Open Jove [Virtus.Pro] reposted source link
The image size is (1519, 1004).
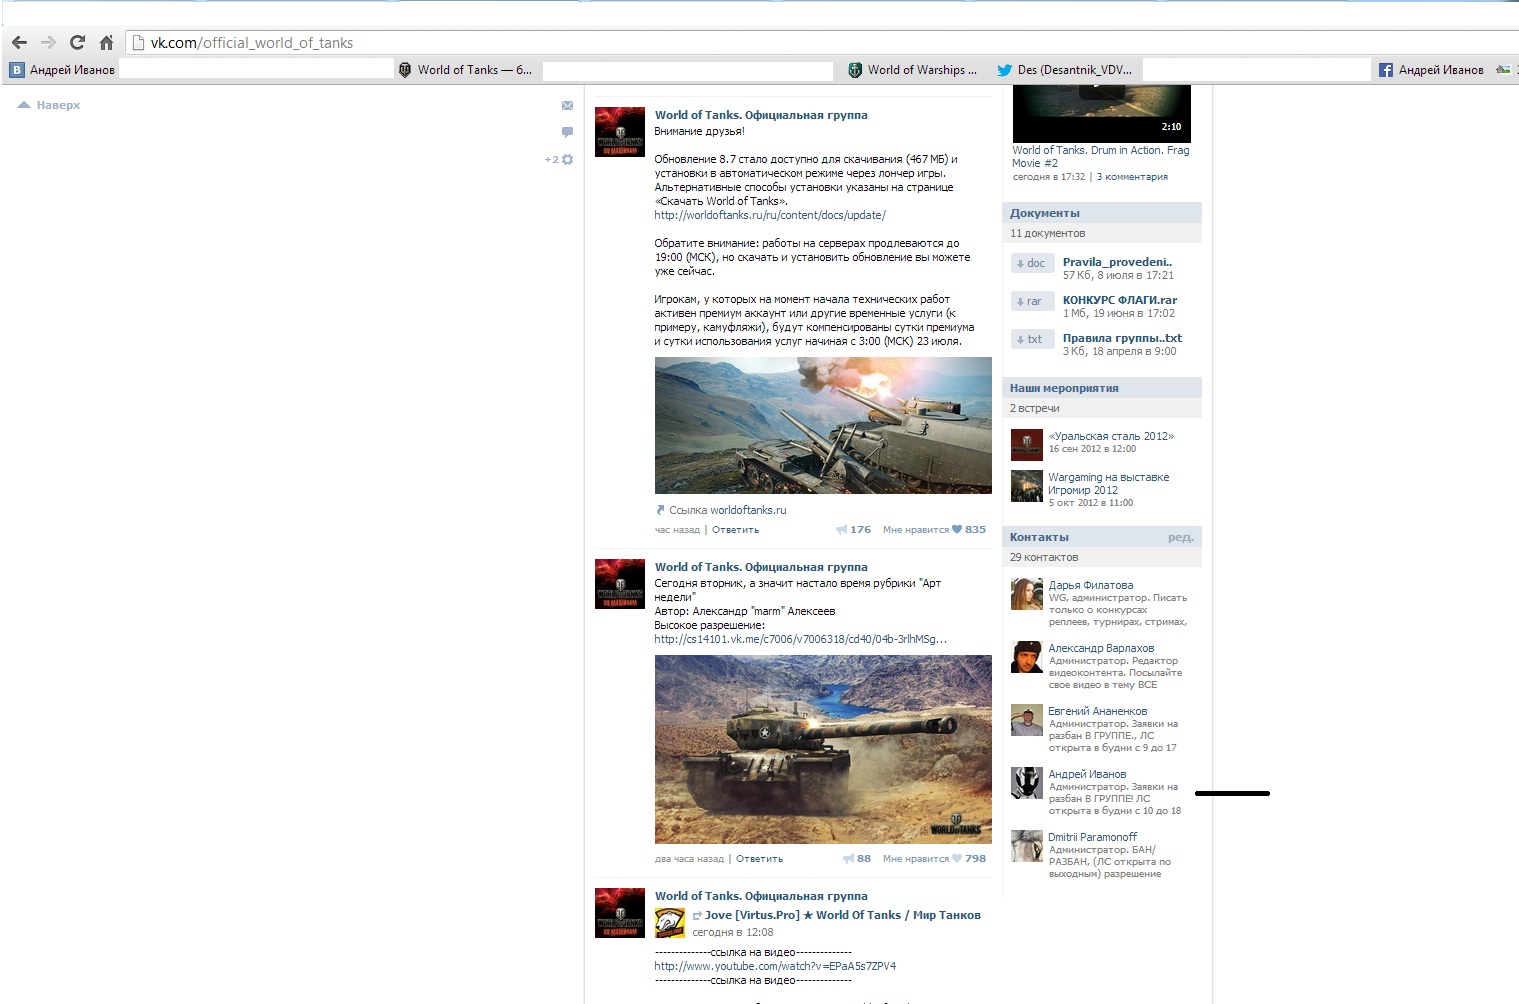(x=842, y=915)
